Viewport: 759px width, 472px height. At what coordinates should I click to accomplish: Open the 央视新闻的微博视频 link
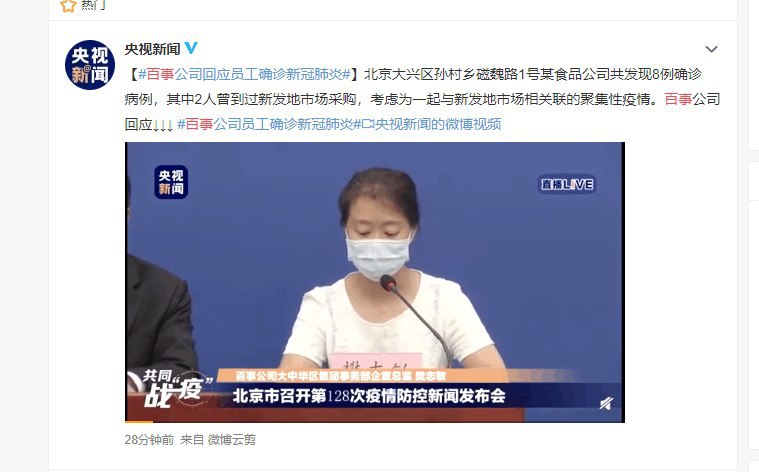(x=438, y=124)
